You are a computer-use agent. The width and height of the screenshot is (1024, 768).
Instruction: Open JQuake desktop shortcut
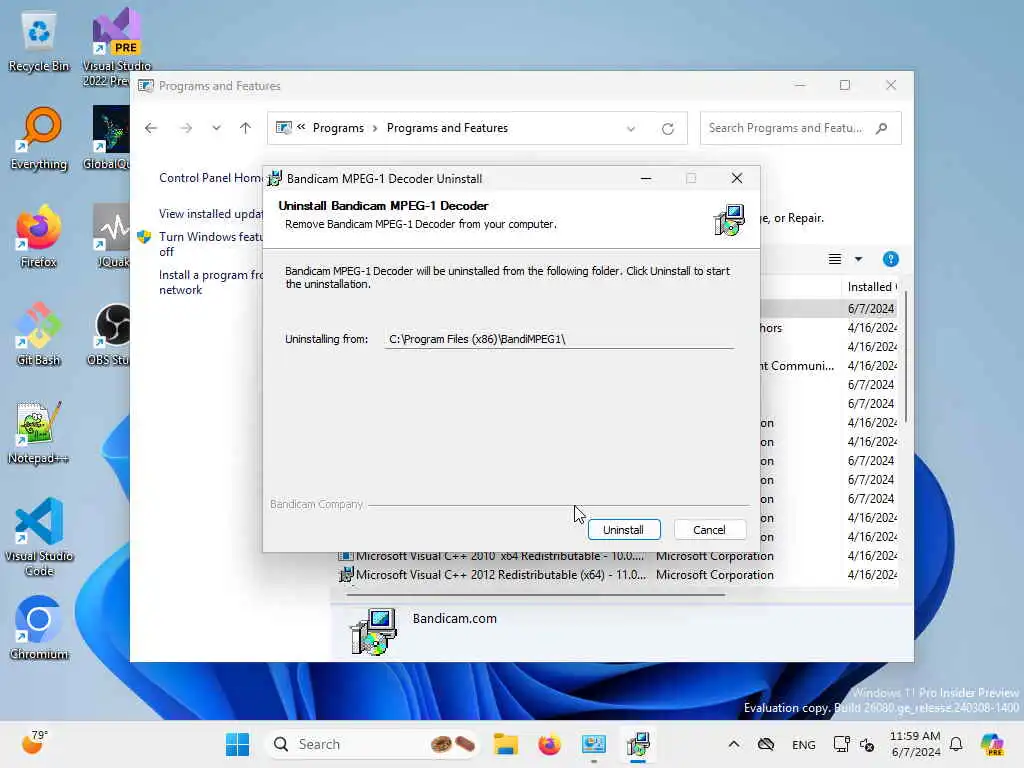click(112, 237)
